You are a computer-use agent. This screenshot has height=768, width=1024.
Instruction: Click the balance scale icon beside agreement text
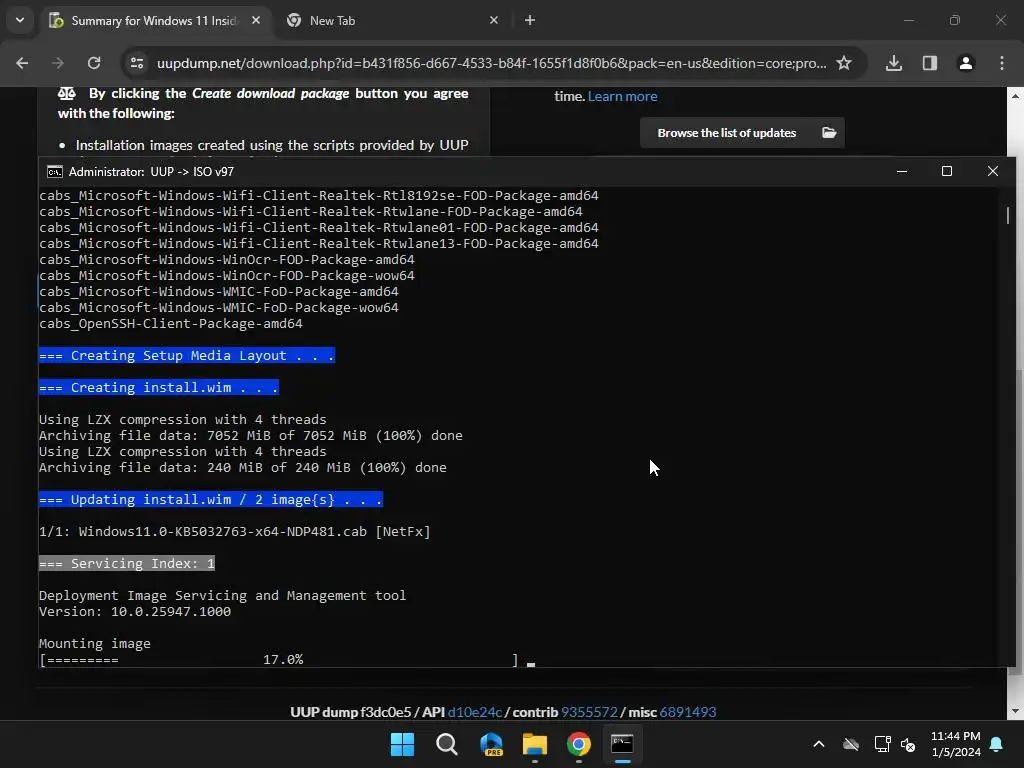point(67,93)
